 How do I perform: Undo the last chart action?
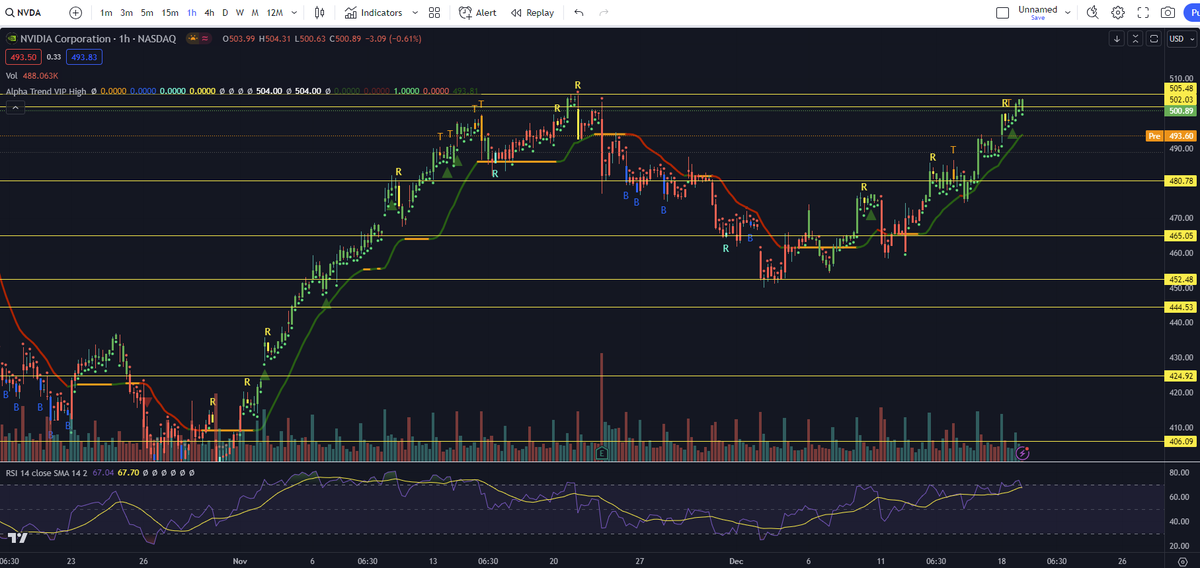point(578,13)
